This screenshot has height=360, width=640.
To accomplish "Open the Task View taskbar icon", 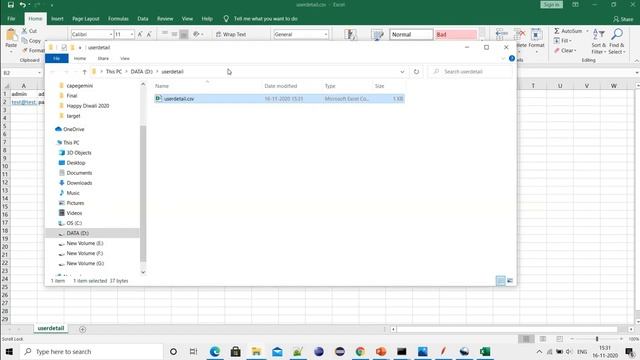I will click(193, 351).
